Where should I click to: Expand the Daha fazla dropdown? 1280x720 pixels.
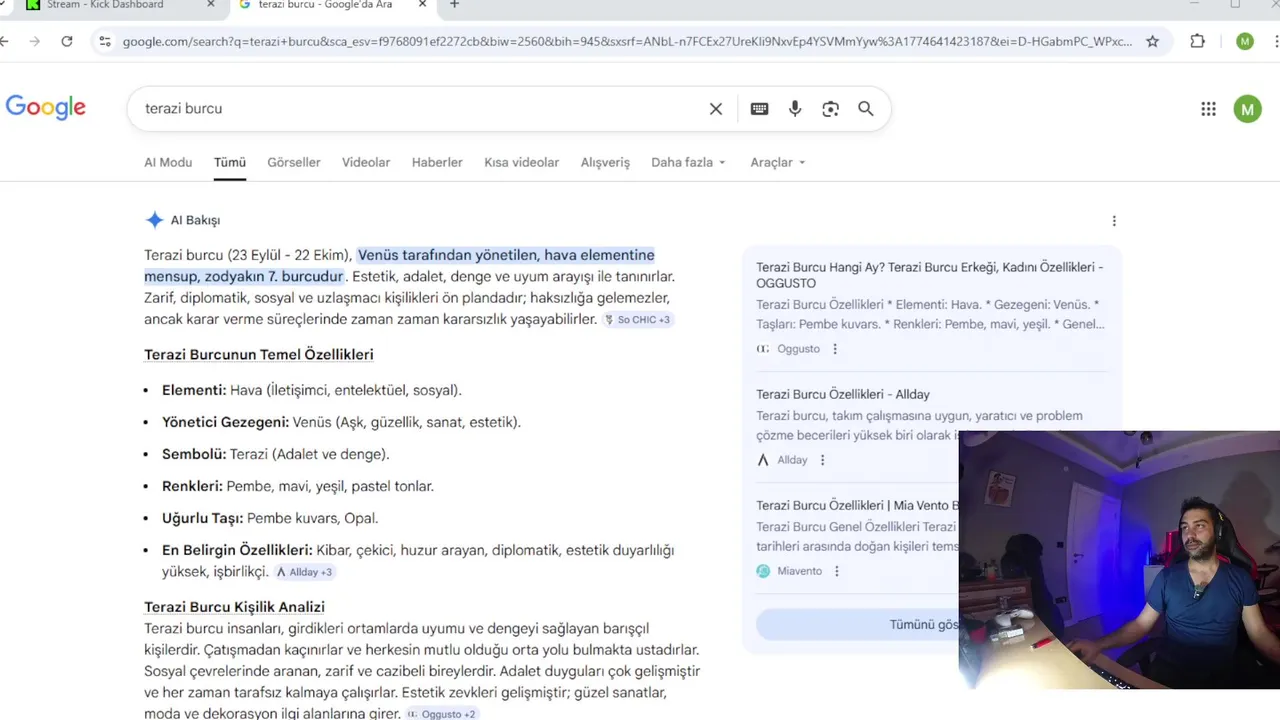(x=688, y=162)
